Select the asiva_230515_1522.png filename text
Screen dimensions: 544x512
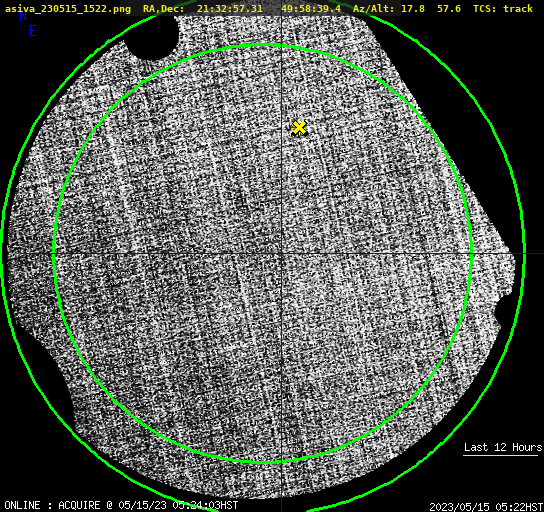pyautogui.click(x=68, y=9)
